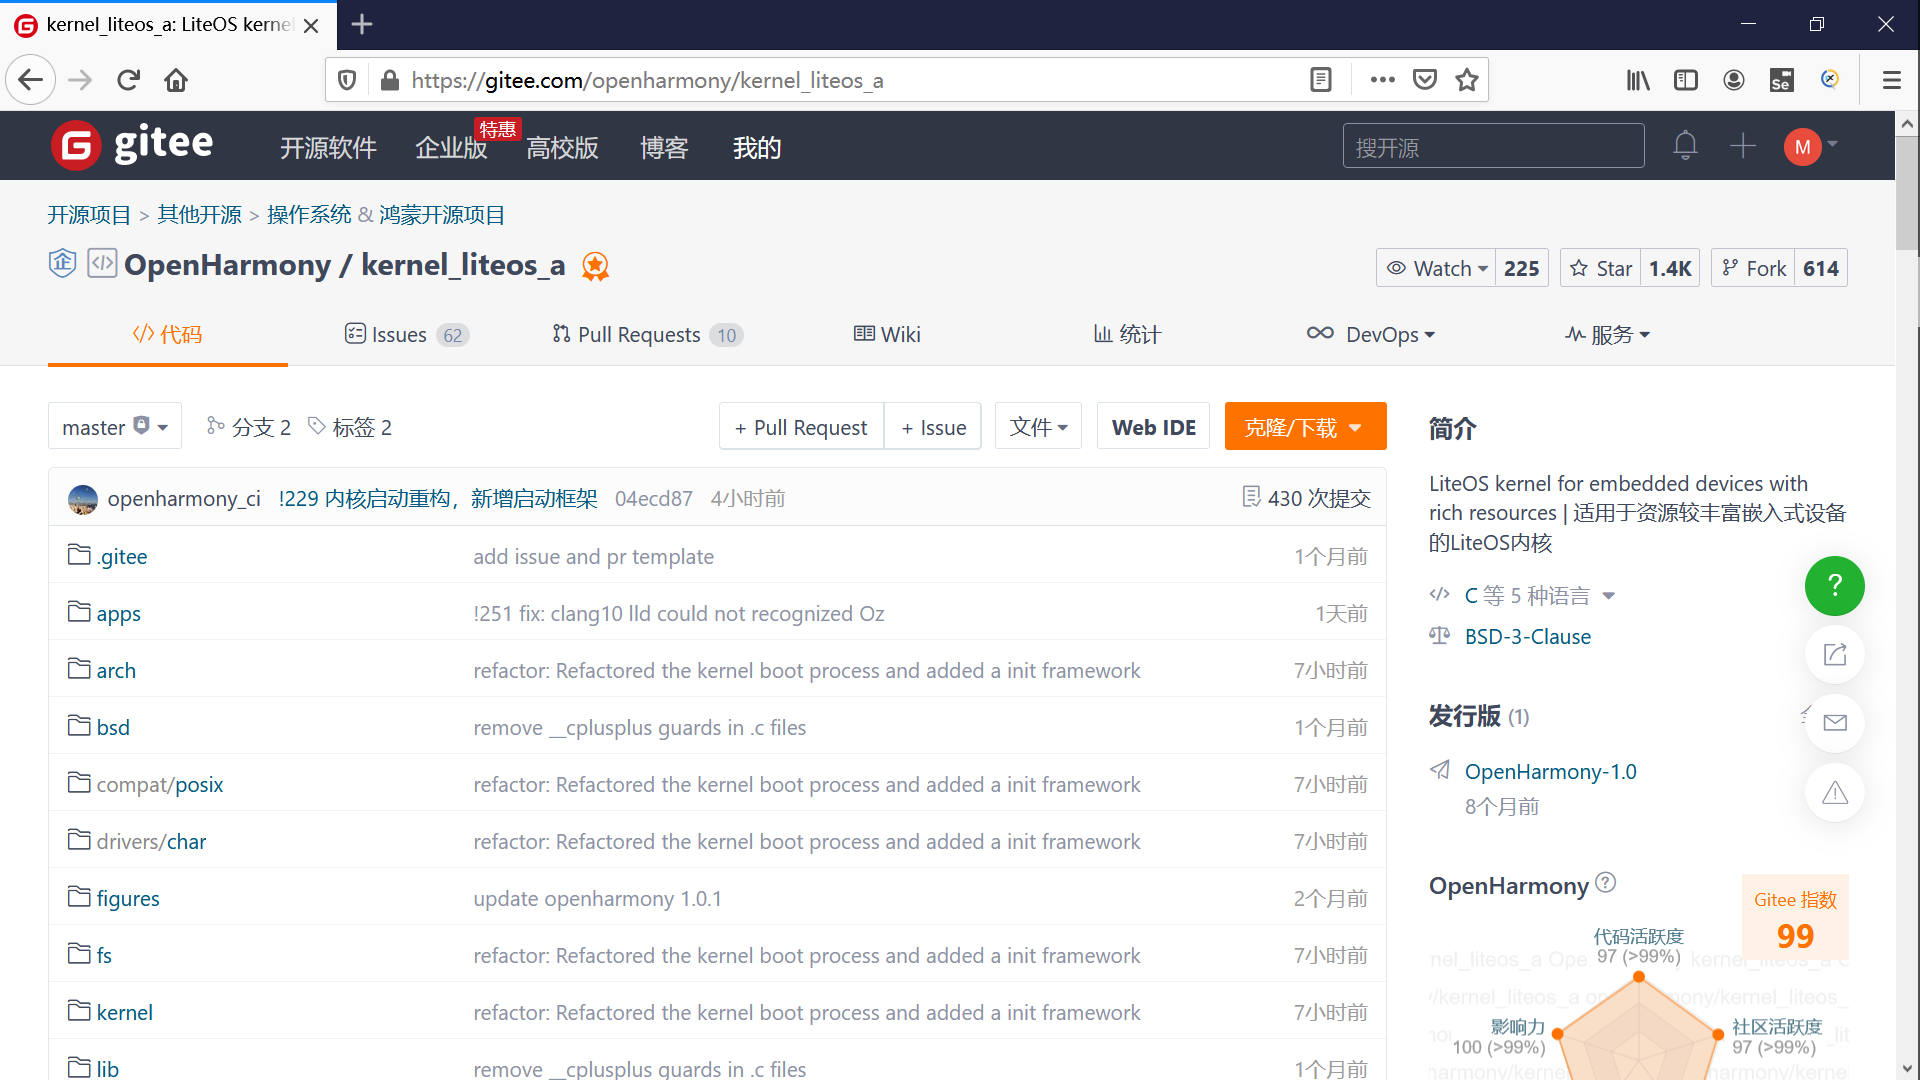Bookmark this page with star icon
Image resolution: width=1920 pixels, height=1080 pixels.
pyautogui.click(x=1466, y=80)
